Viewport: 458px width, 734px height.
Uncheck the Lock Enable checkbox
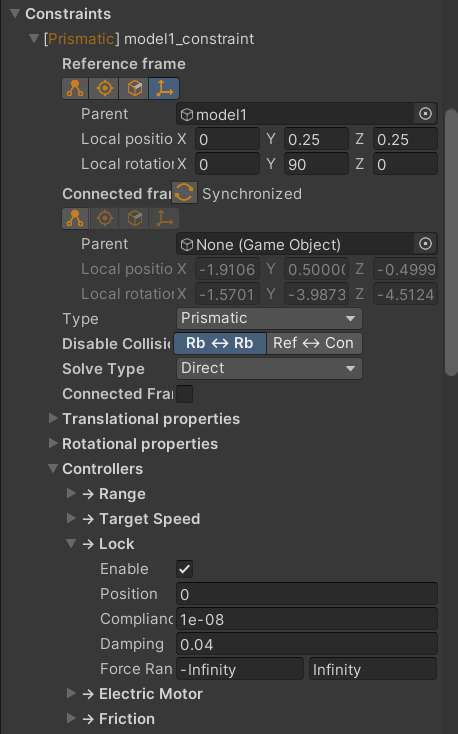pyautogui.click(x=185, y=569)
